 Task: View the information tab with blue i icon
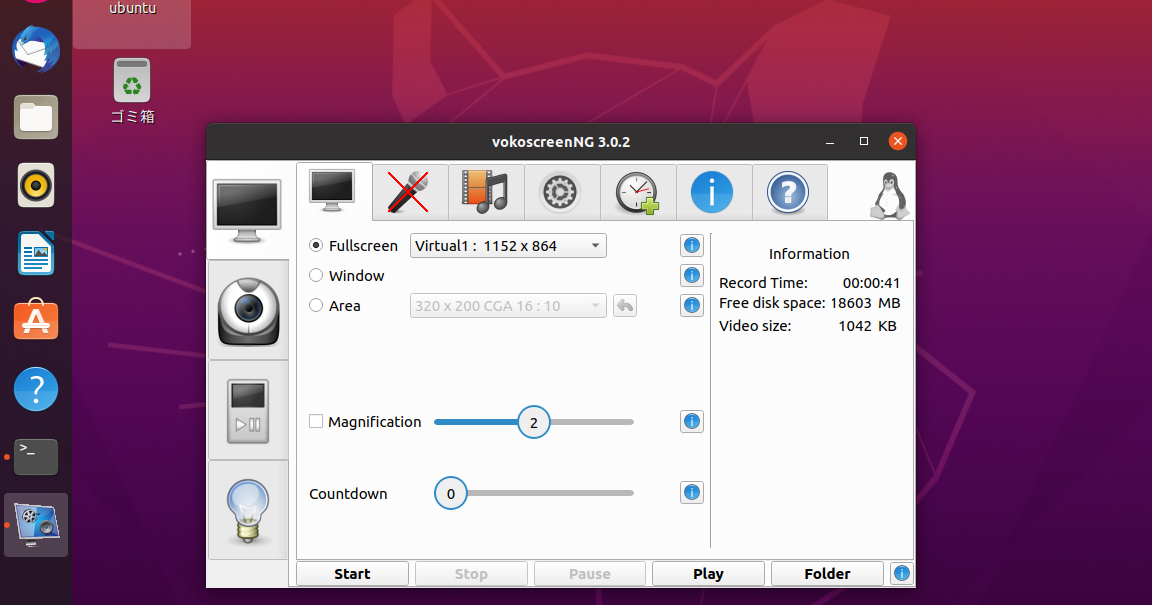[x=714, y=192]
